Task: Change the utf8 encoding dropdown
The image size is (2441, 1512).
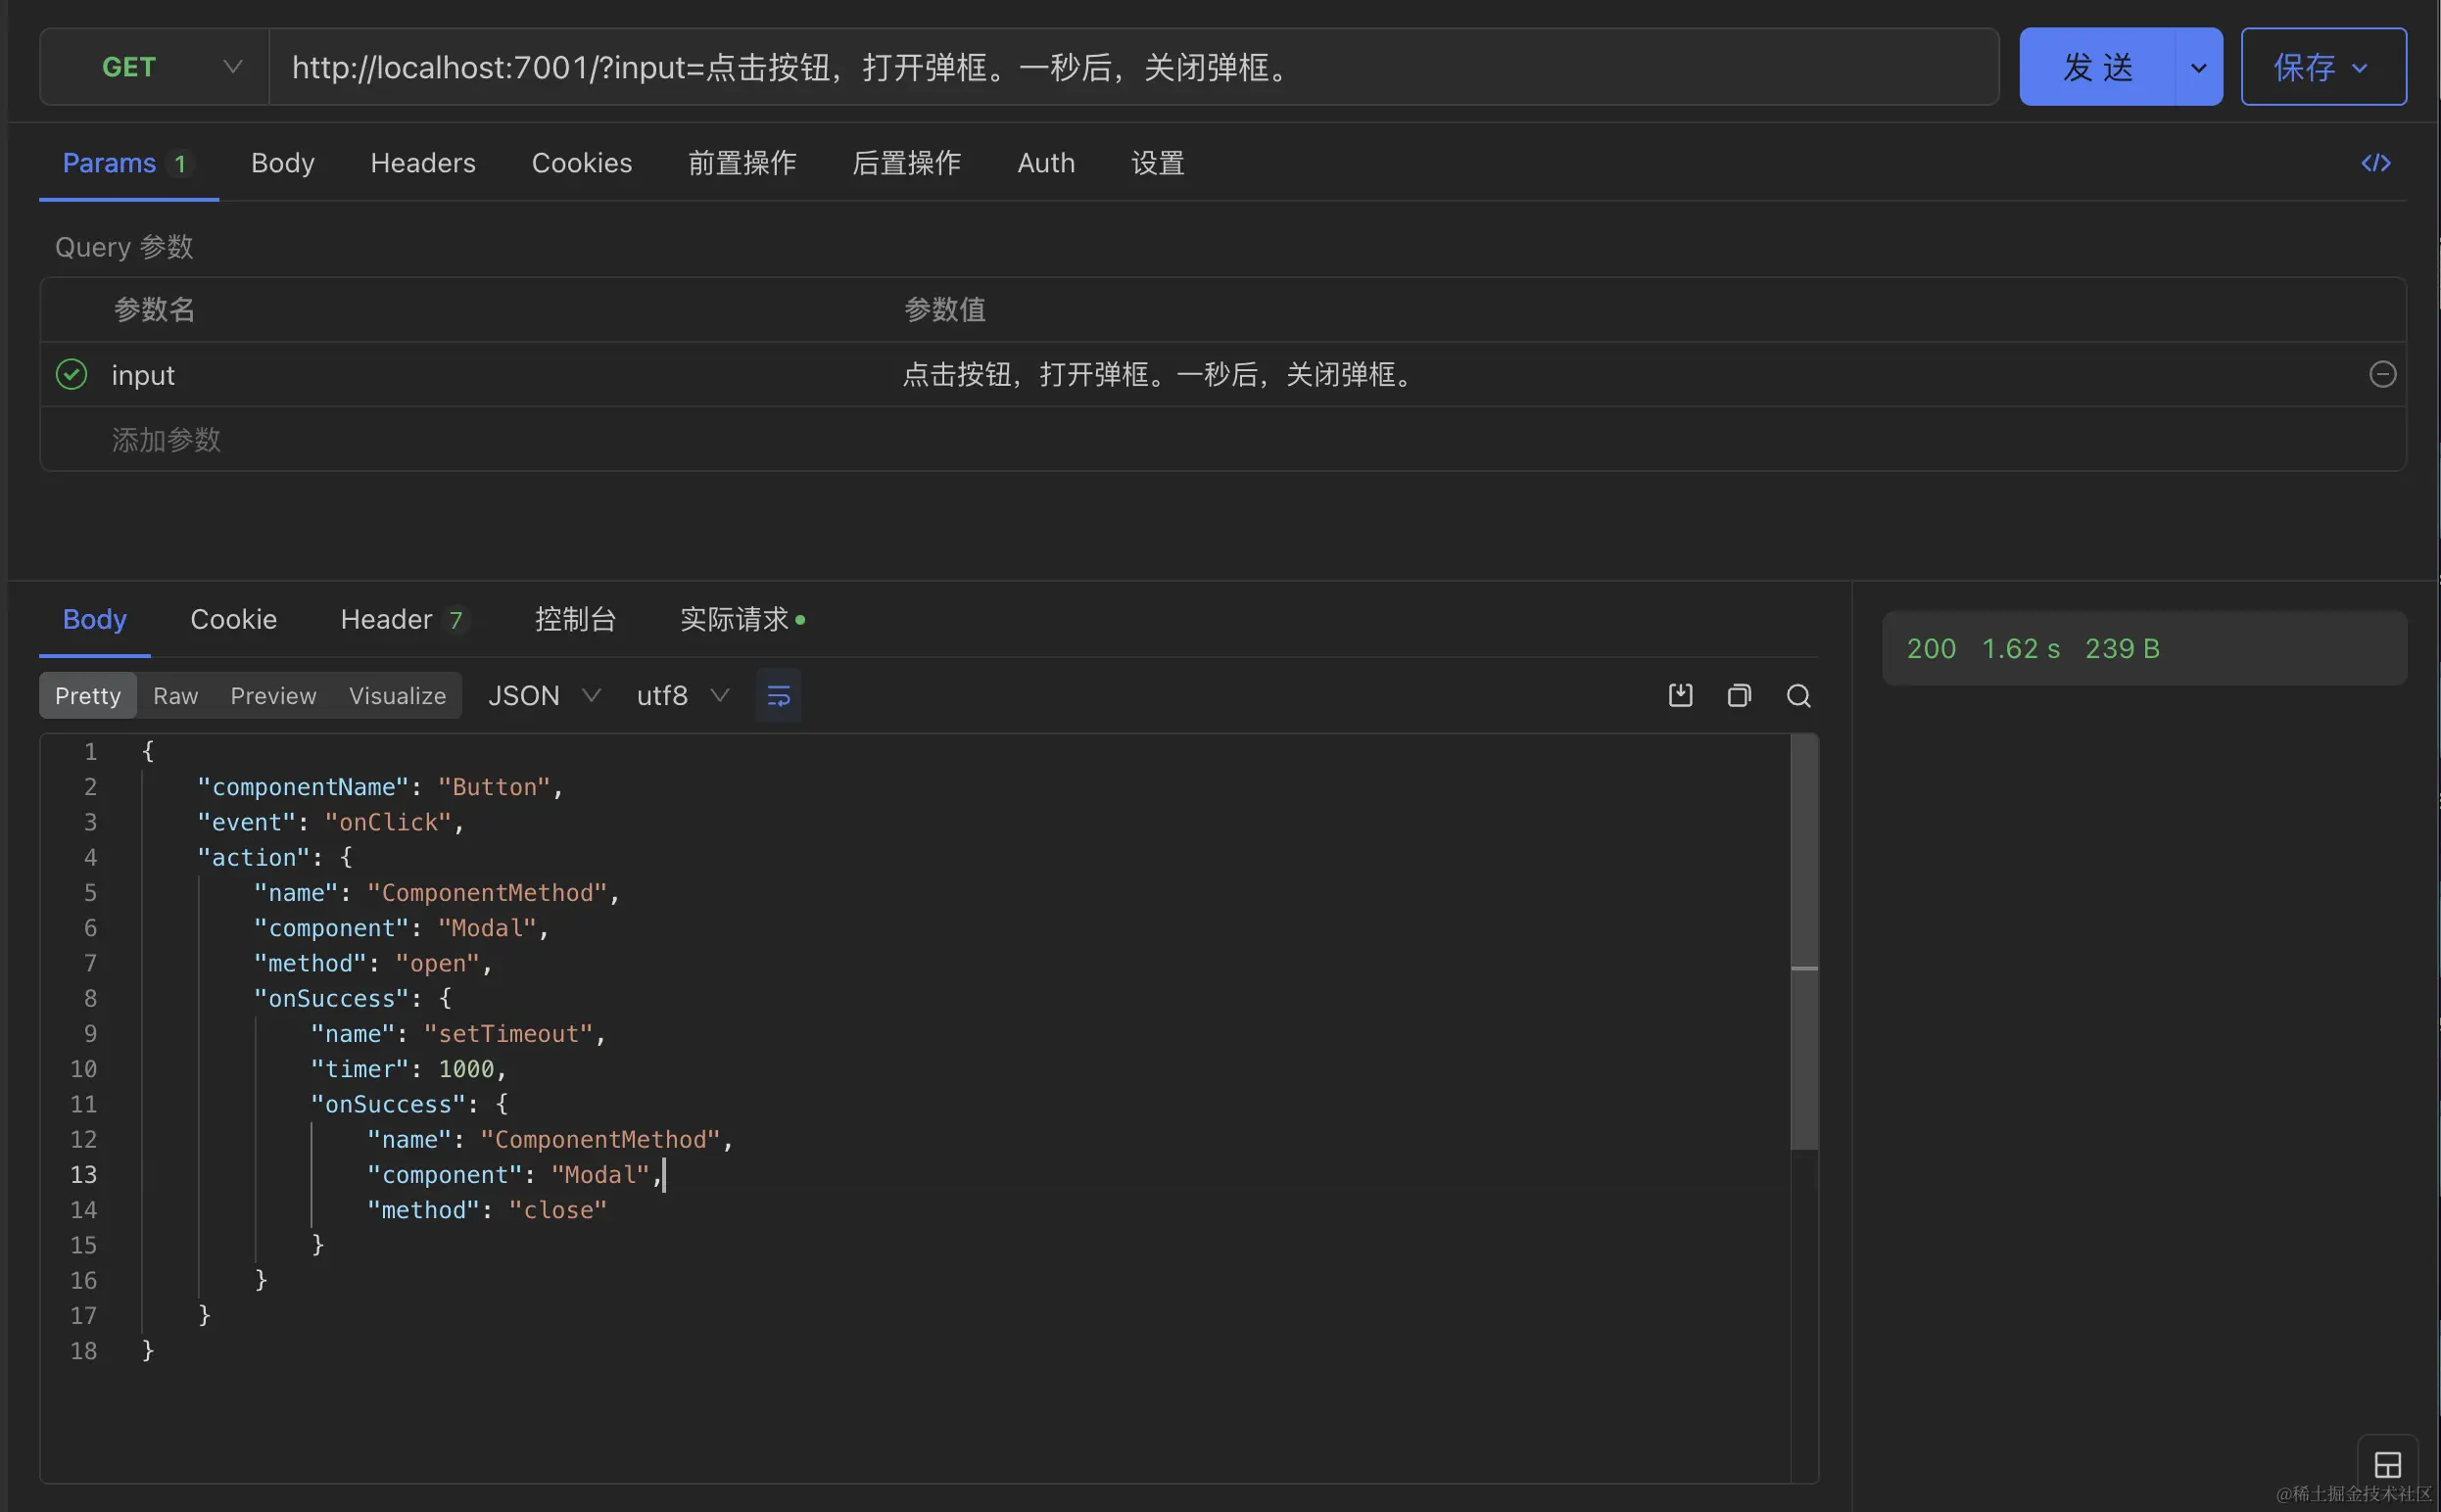Action: click(683, 695)
